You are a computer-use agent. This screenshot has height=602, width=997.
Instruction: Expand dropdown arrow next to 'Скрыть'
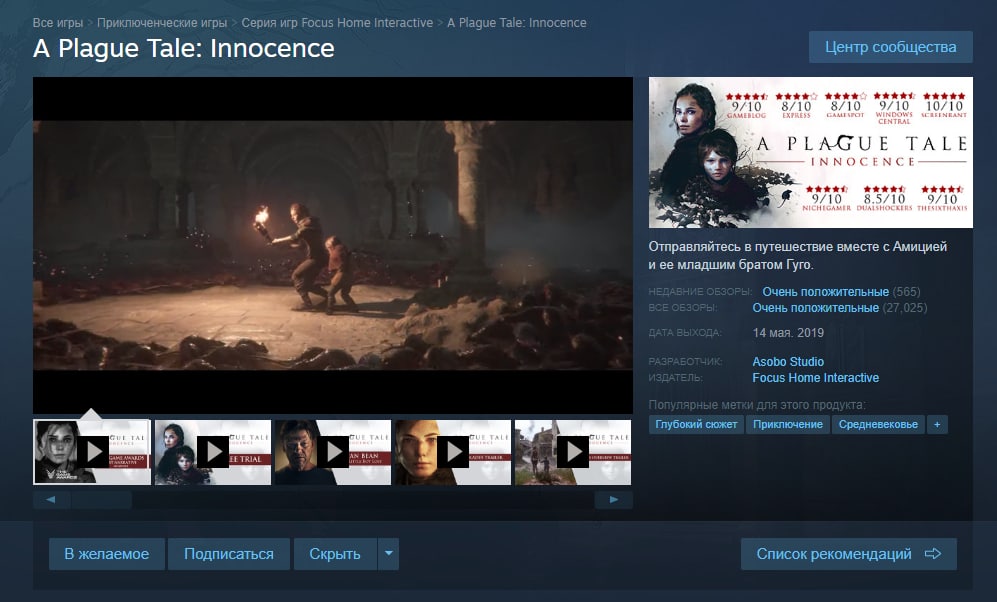388,554
